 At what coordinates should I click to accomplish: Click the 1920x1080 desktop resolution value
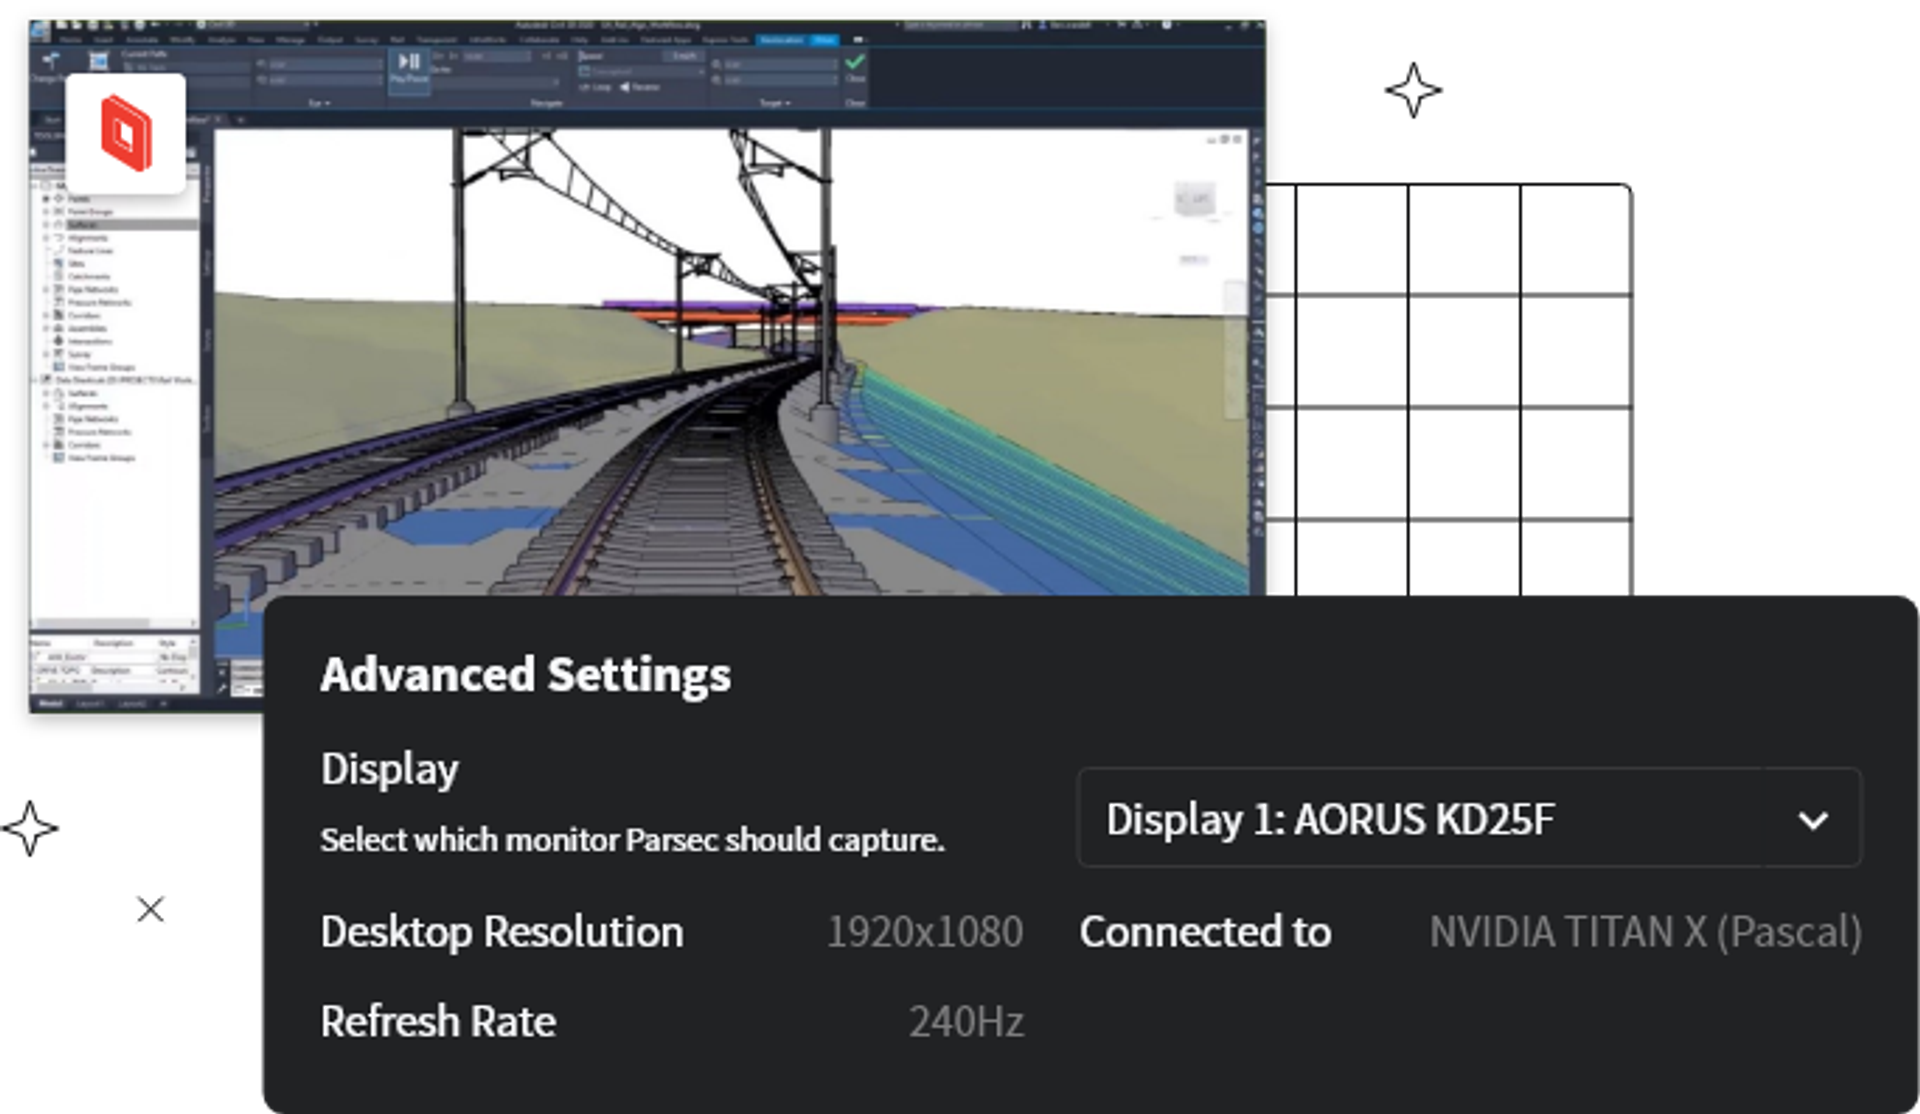coord(925,932)
